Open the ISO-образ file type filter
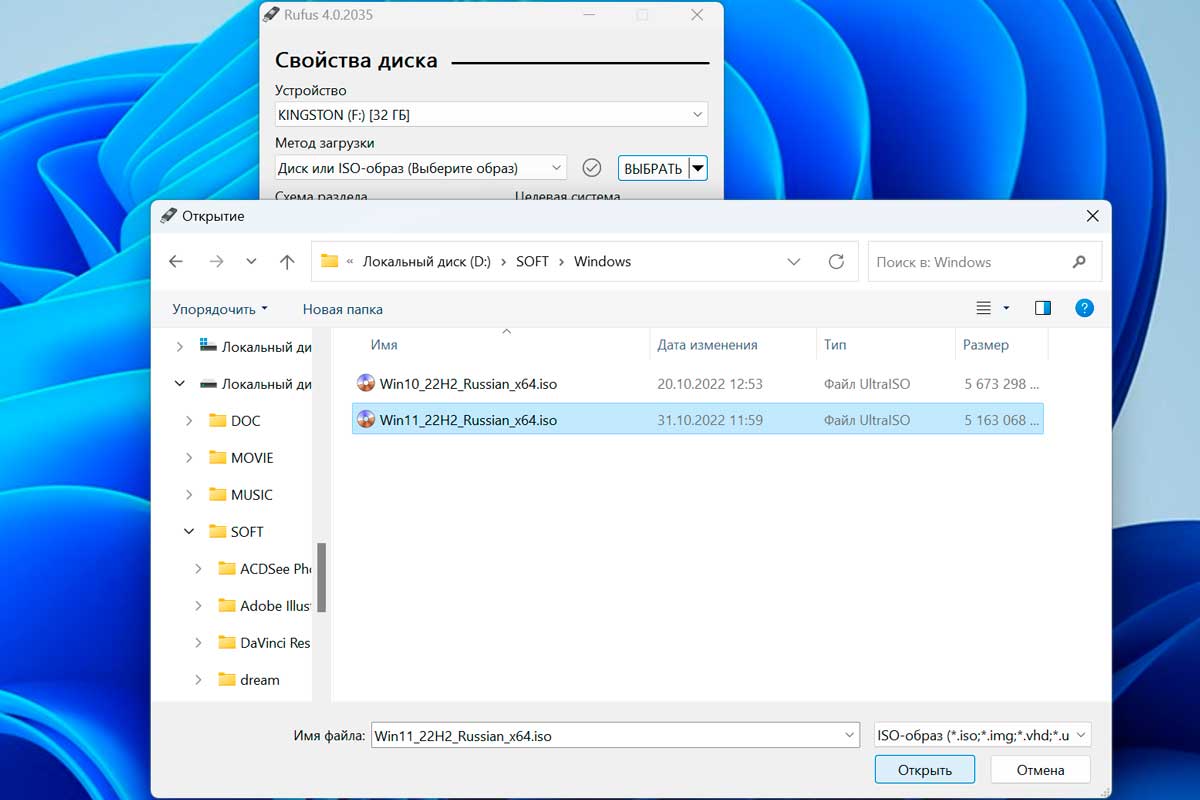 point(982,736)
